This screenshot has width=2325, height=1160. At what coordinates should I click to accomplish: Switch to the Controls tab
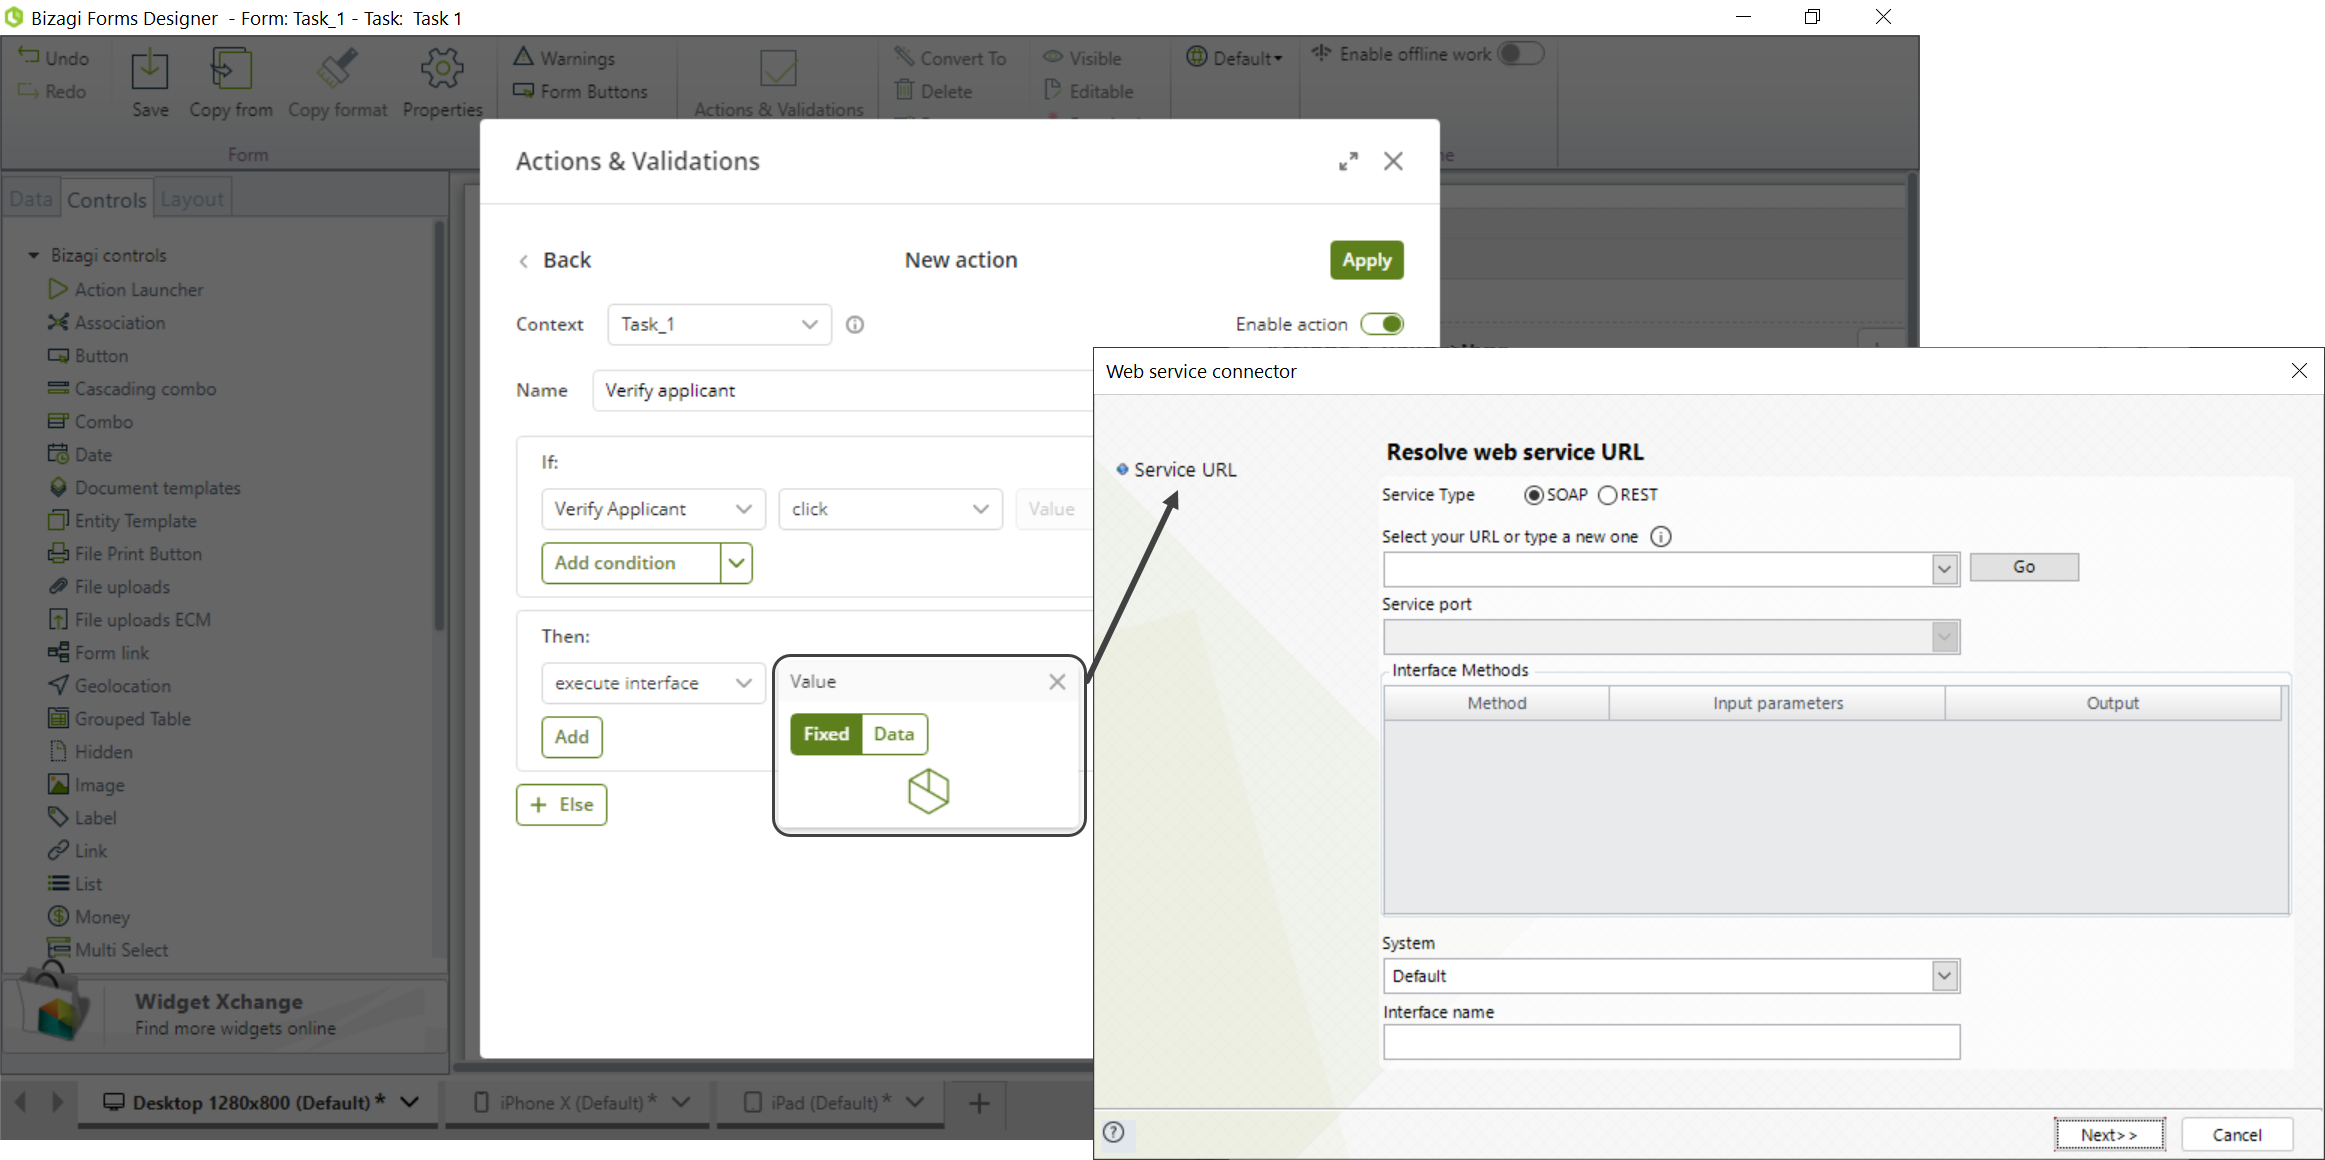(x=107, y=200)
